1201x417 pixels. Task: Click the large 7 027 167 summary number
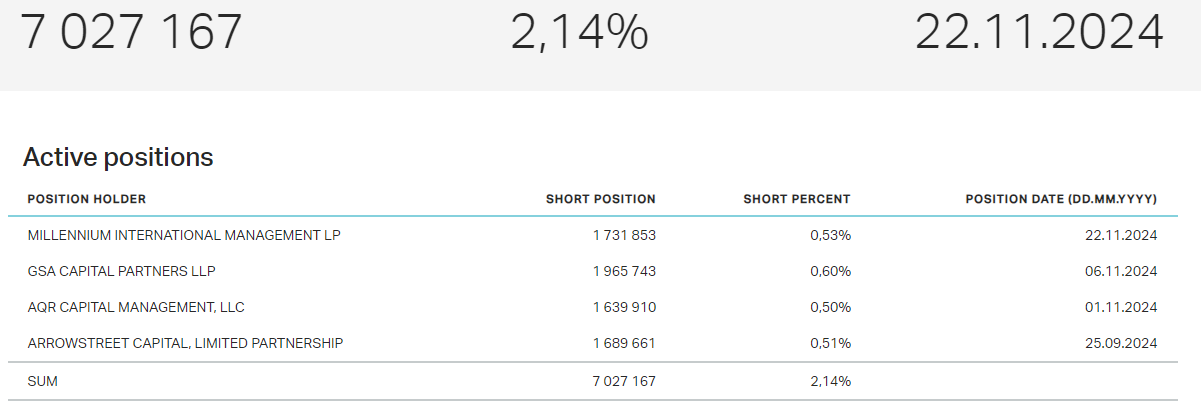[x=132, y=32]
